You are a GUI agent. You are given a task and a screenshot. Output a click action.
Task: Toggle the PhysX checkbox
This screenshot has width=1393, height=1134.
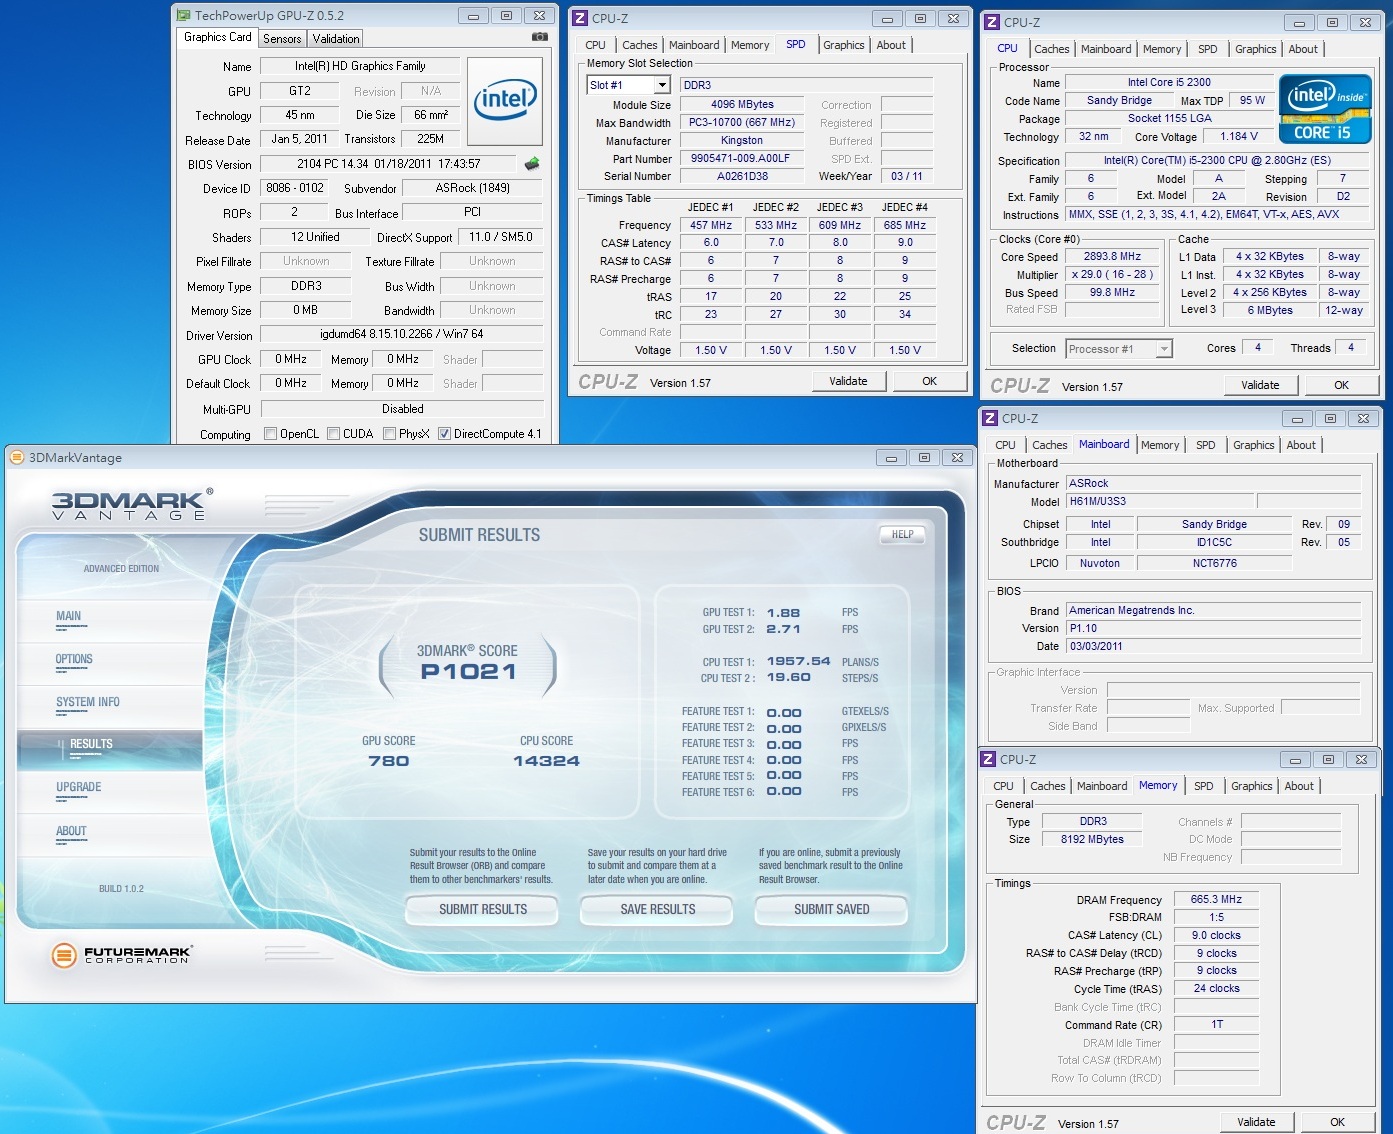point(389,434)
